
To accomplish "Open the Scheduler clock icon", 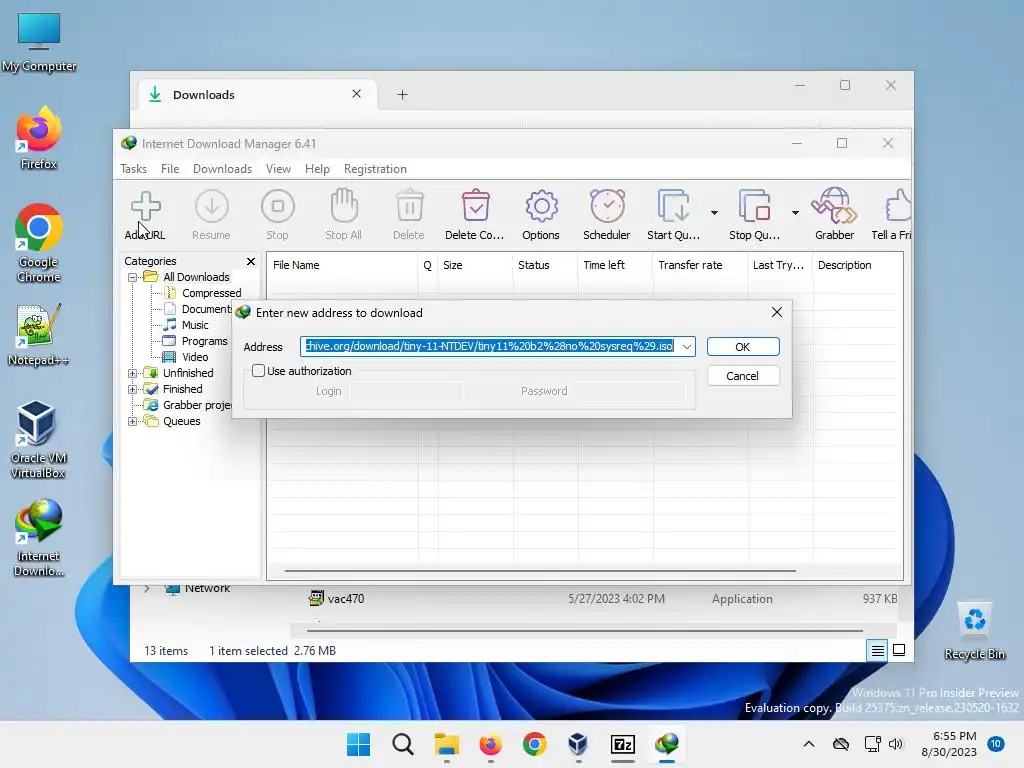I will [607, 206].
